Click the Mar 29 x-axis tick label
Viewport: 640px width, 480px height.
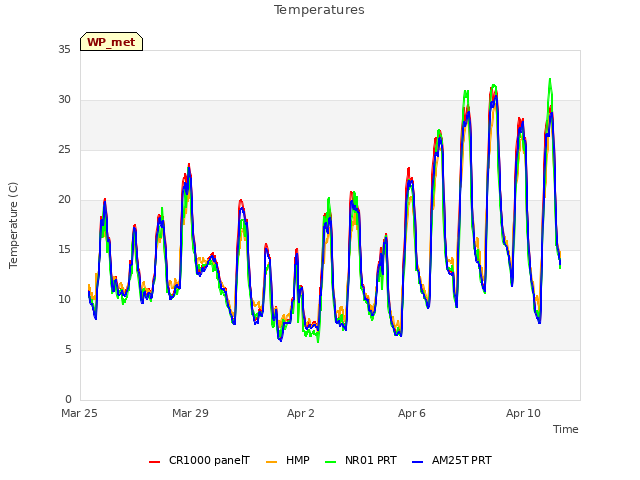[x=190, y=413]
